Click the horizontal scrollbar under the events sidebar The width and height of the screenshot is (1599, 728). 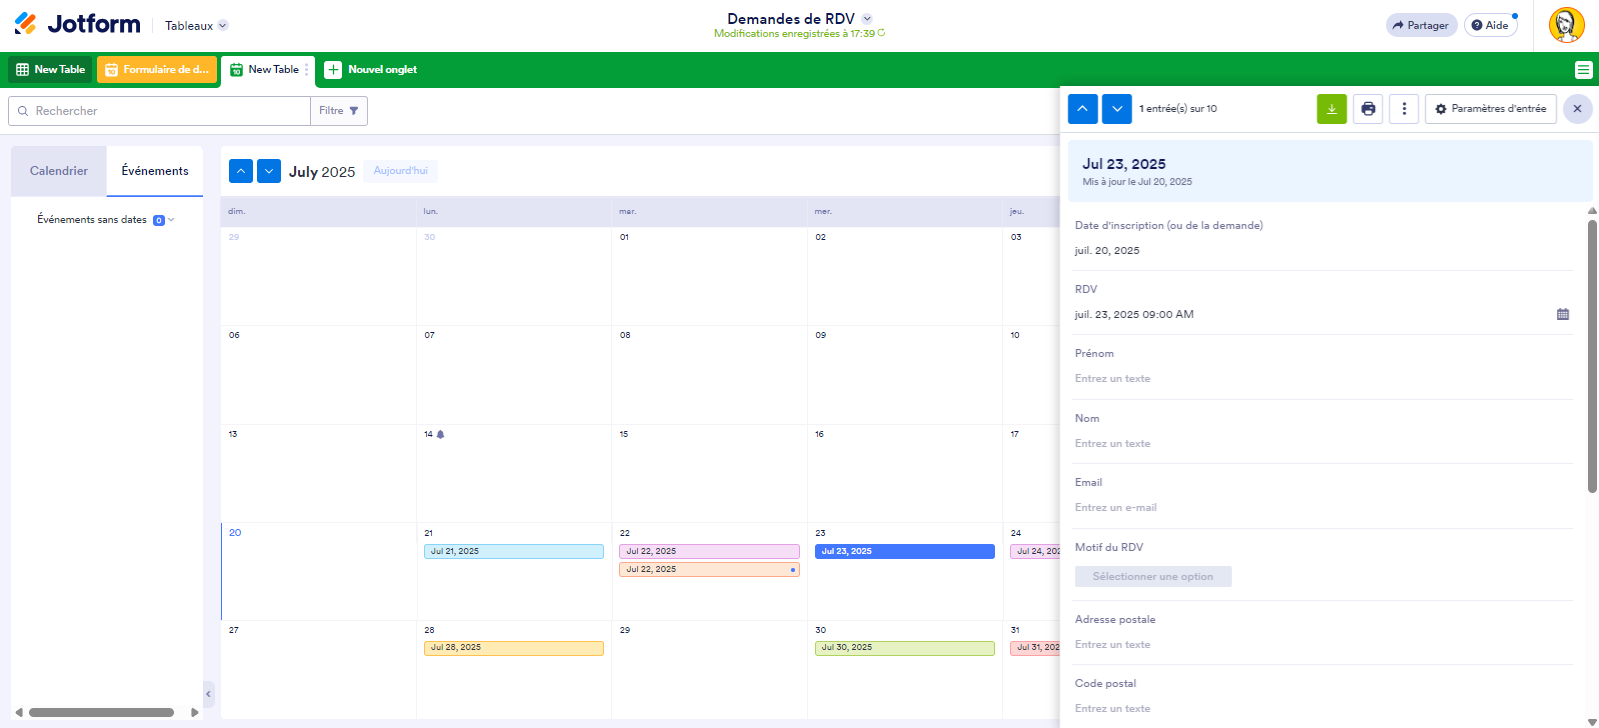click(x=101, y=713)
